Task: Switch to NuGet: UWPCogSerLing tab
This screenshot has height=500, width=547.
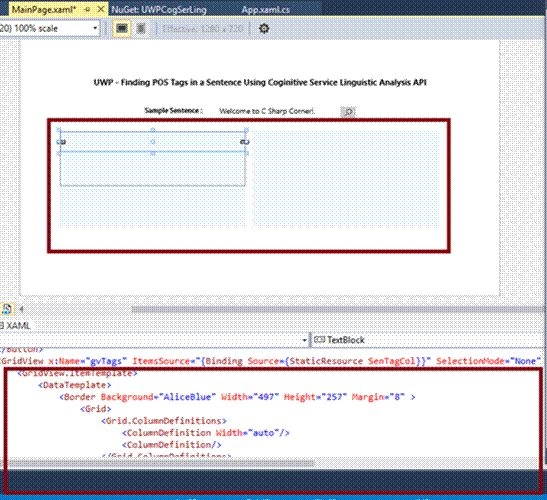Action: tap(158, 9)
